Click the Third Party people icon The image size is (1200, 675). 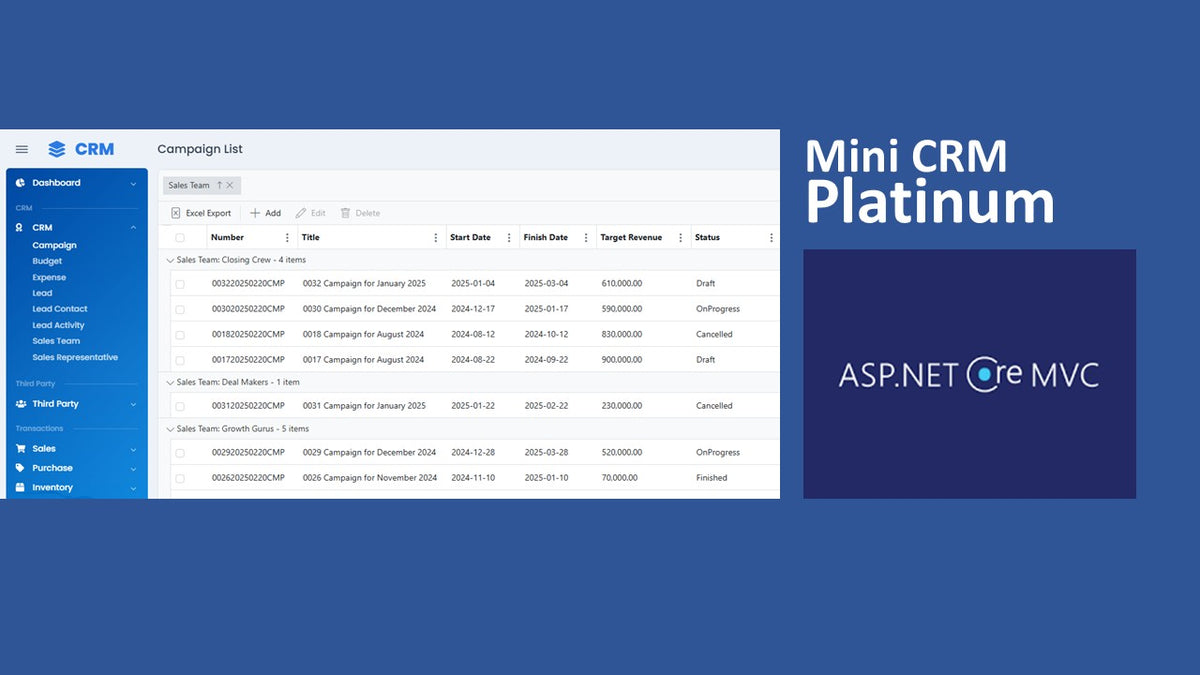[22, 404]
